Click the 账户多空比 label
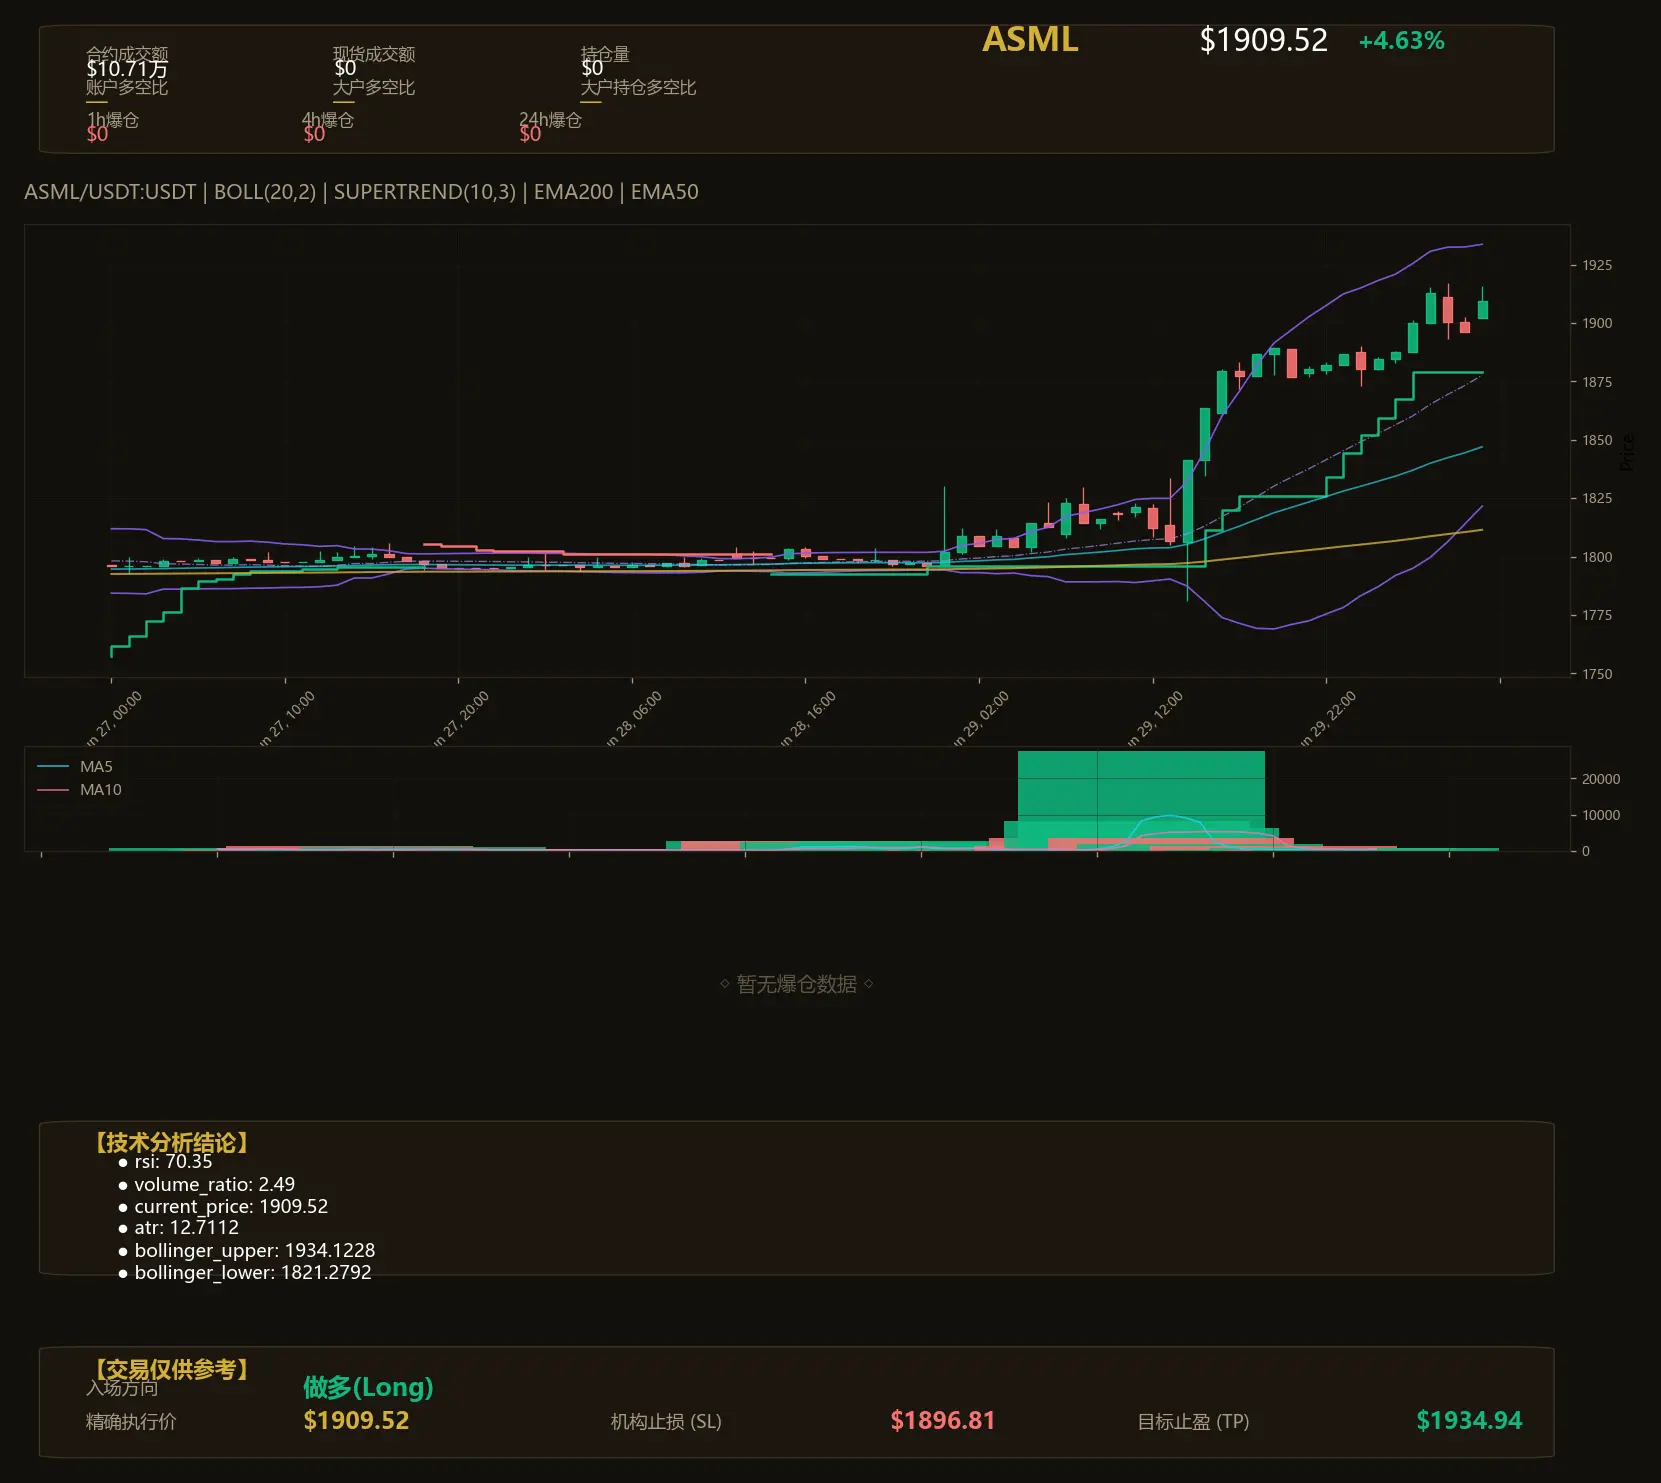The image size is (1661, 1483). pyautogui.click(x=127, y=88)
